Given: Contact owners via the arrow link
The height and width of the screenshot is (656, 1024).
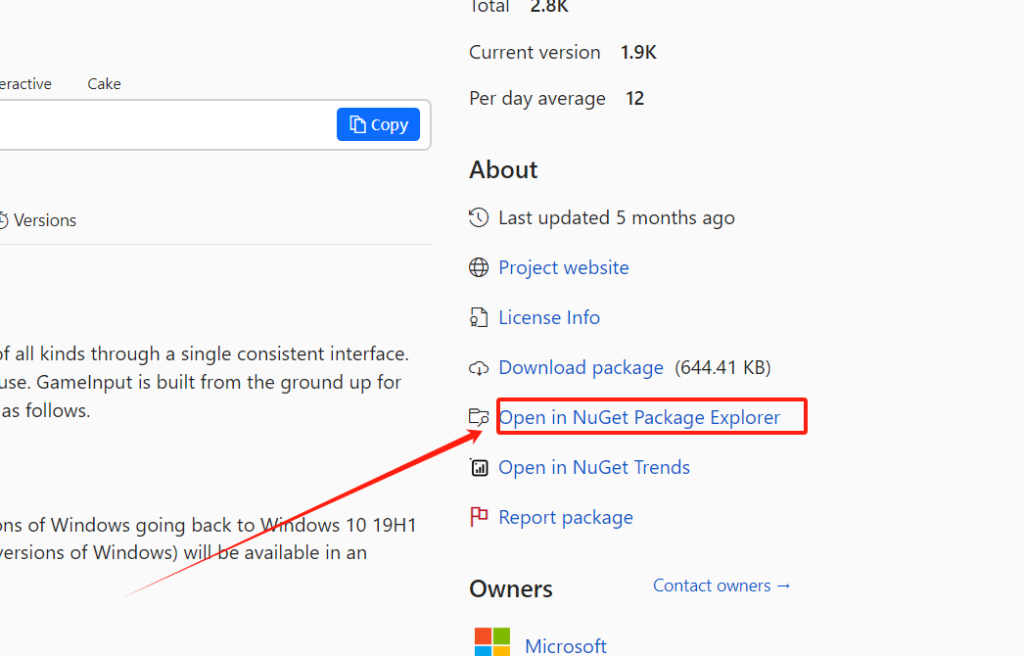Looking at the screenshot, I should (x=722, y=585).
